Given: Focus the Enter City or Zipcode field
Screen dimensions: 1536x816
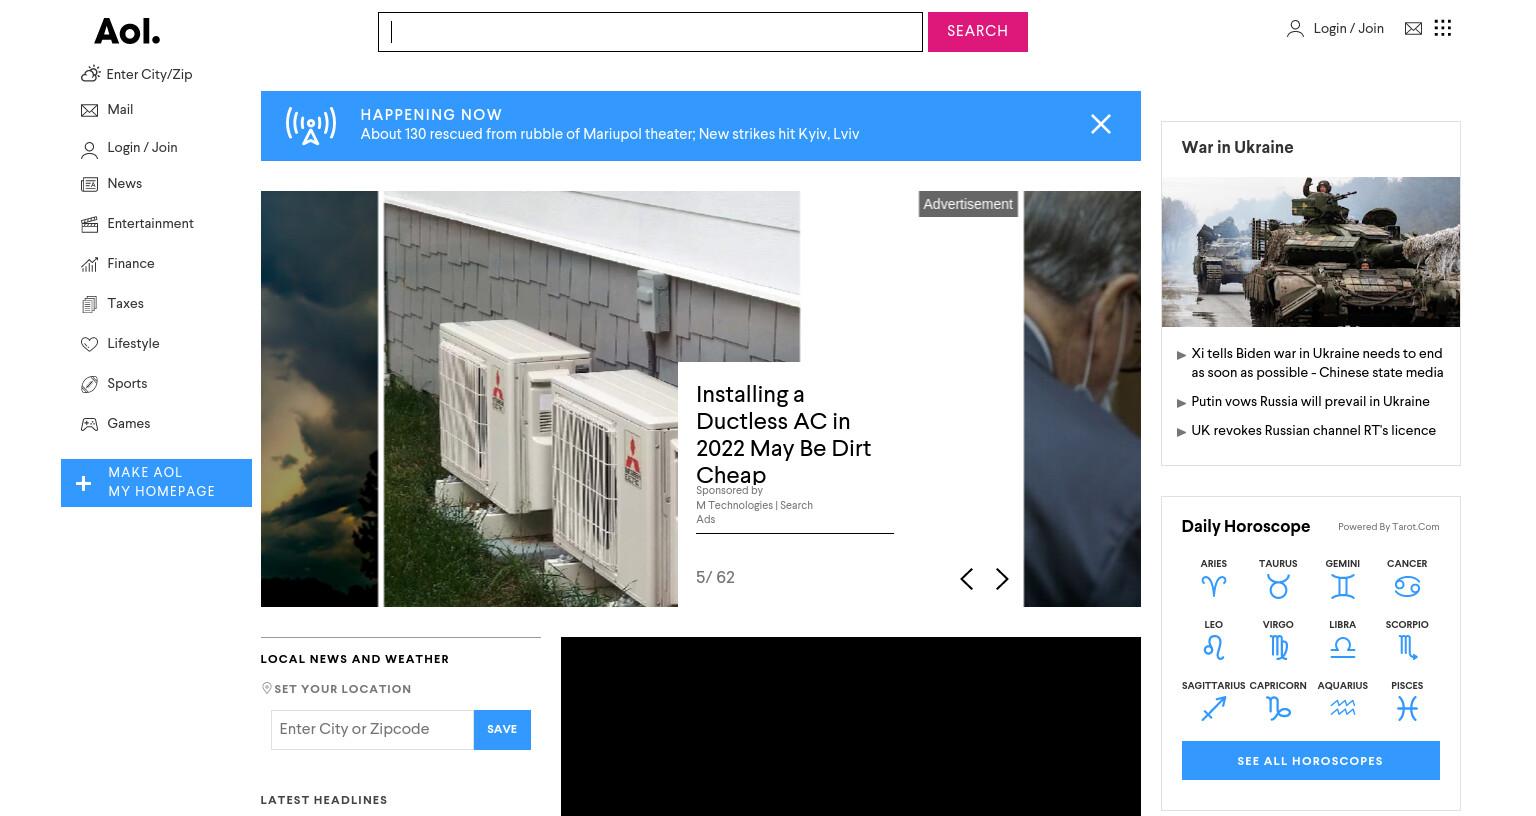Looking at the screenshot, I should 372,730.
